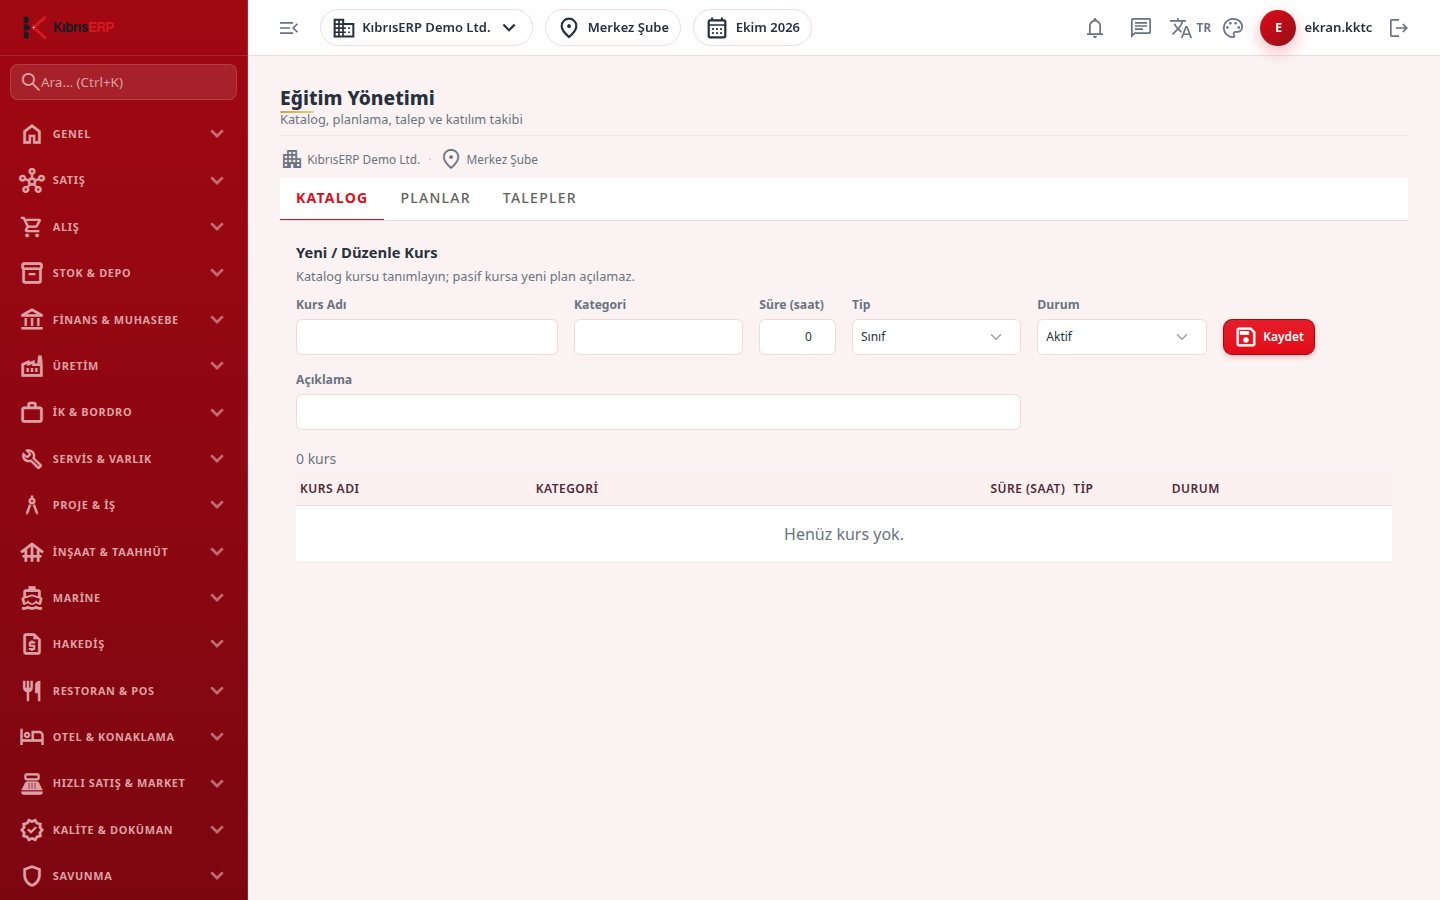This screenshot has width=1440, height=900.
Task: Open the KıbrısERP Demo Ltd. company dropdown
Action: [426, 28]
